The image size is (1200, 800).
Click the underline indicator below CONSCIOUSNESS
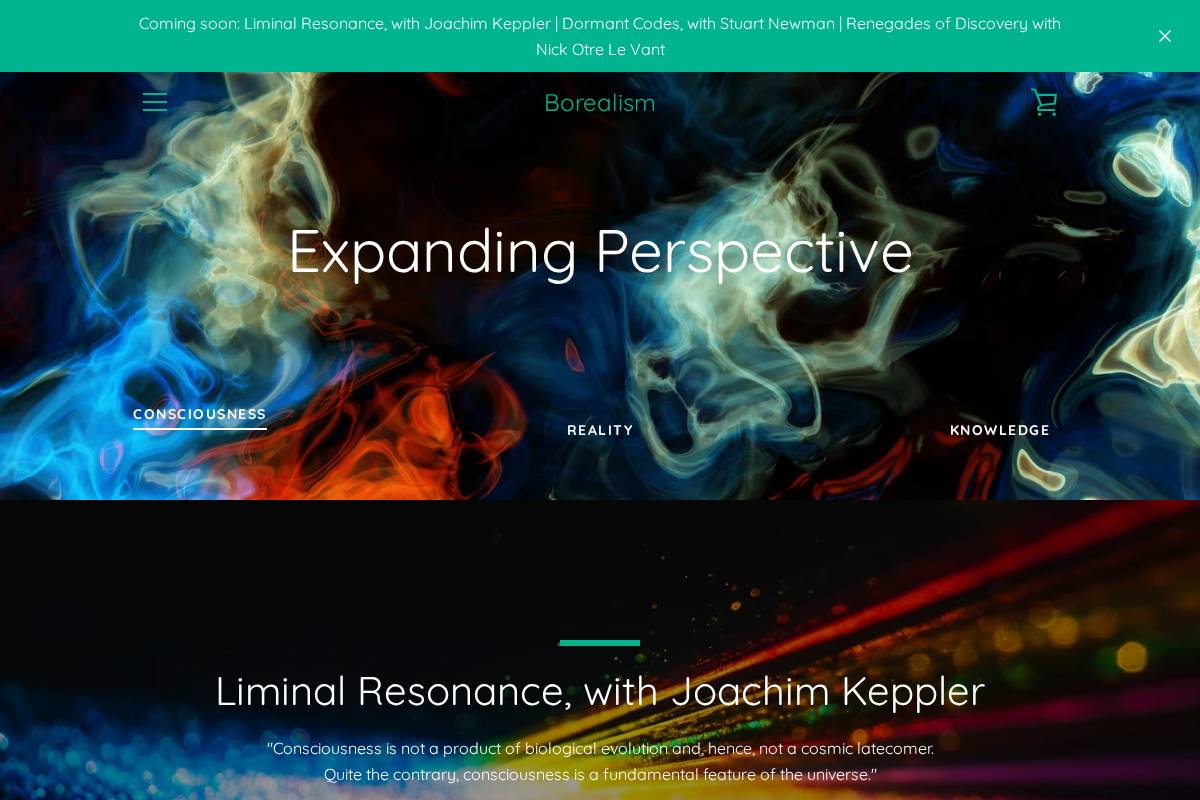click(x=200, y=428)
